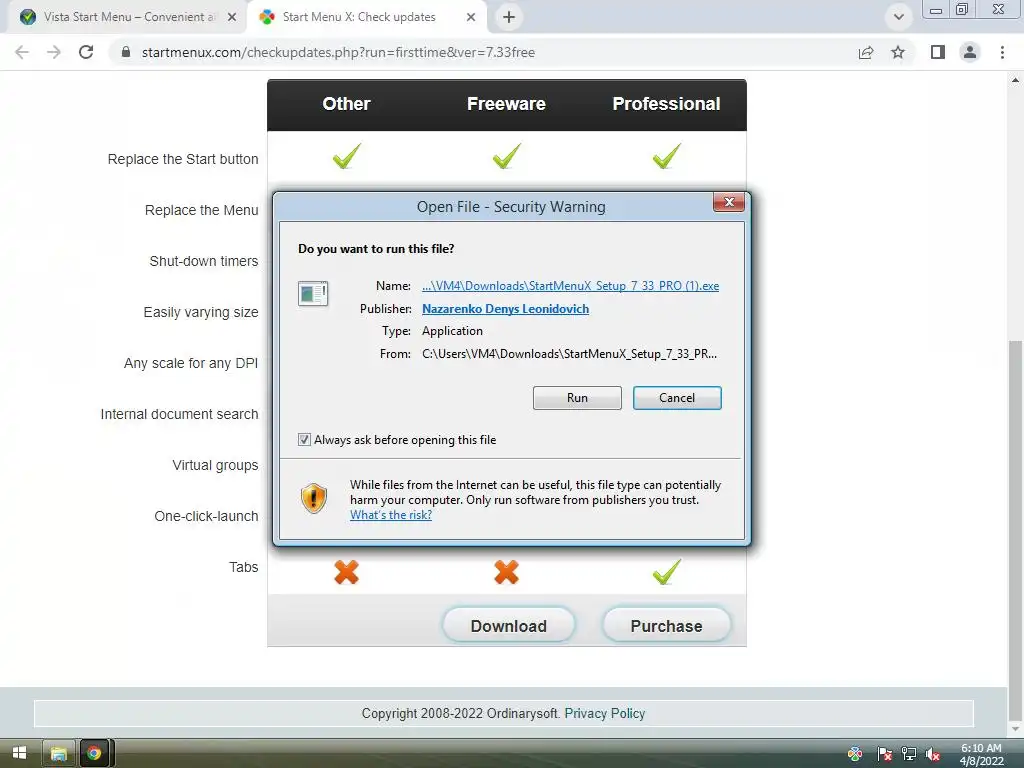
Task: Click the security shield warning icon
Action: pos(313,498)
